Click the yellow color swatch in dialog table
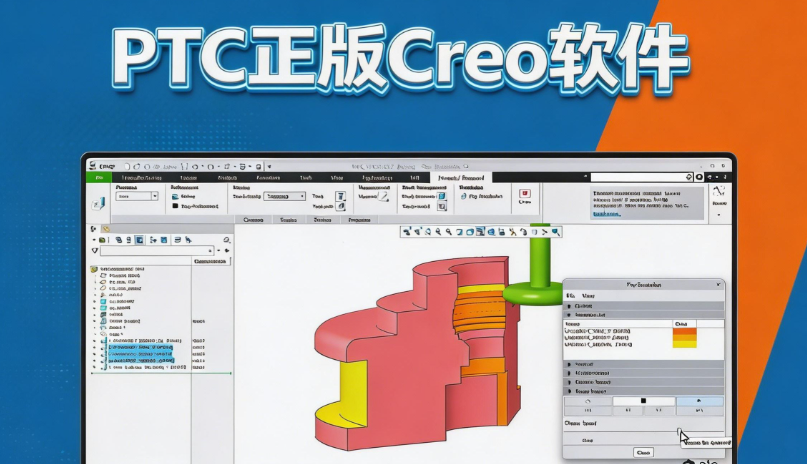 tap(685, 345)
